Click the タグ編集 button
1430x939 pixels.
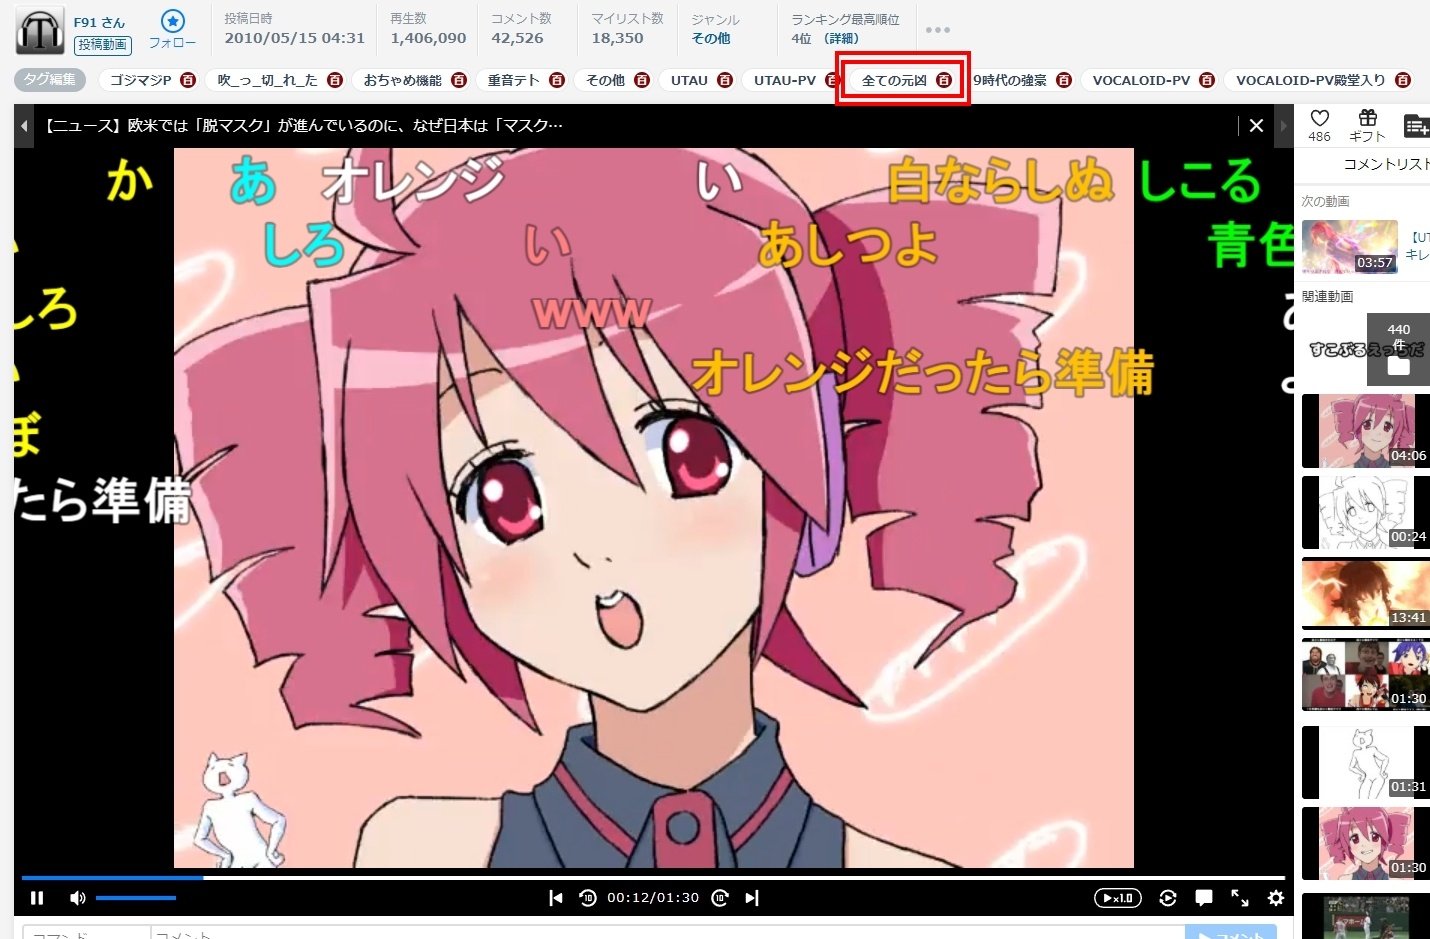(x=50, y=80)
